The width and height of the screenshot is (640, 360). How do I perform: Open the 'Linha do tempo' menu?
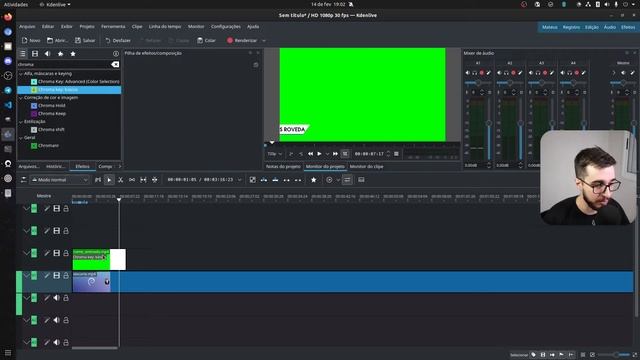[165, 27]
